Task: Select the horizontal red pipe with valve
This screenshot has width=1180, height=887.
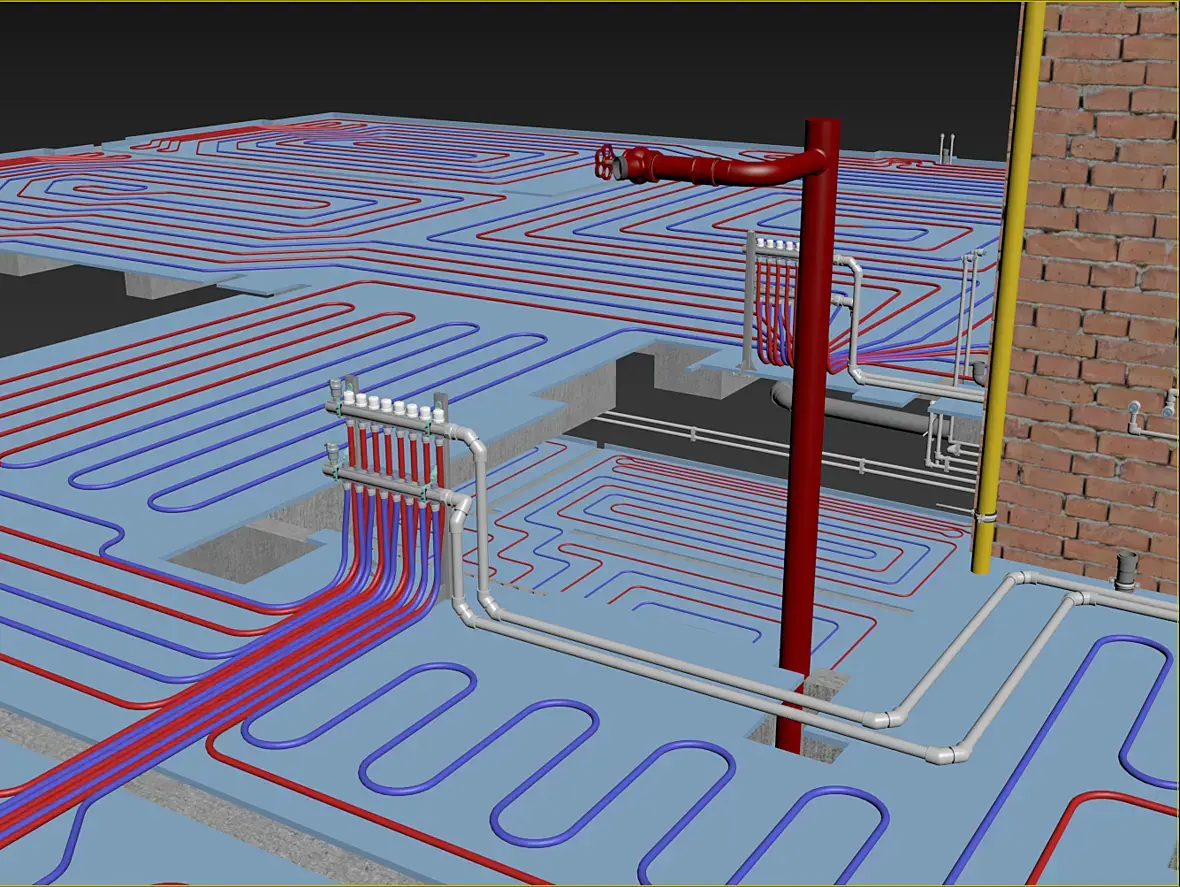Action: coord(715,166)
